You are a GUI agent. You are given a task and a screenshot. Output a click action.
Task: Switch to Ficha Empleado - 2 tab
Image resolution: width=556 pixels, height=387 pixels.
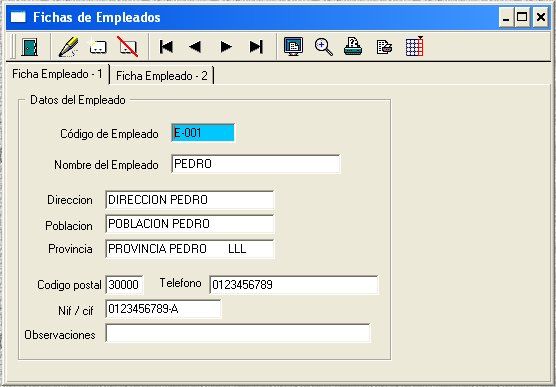tap(162, 75)
